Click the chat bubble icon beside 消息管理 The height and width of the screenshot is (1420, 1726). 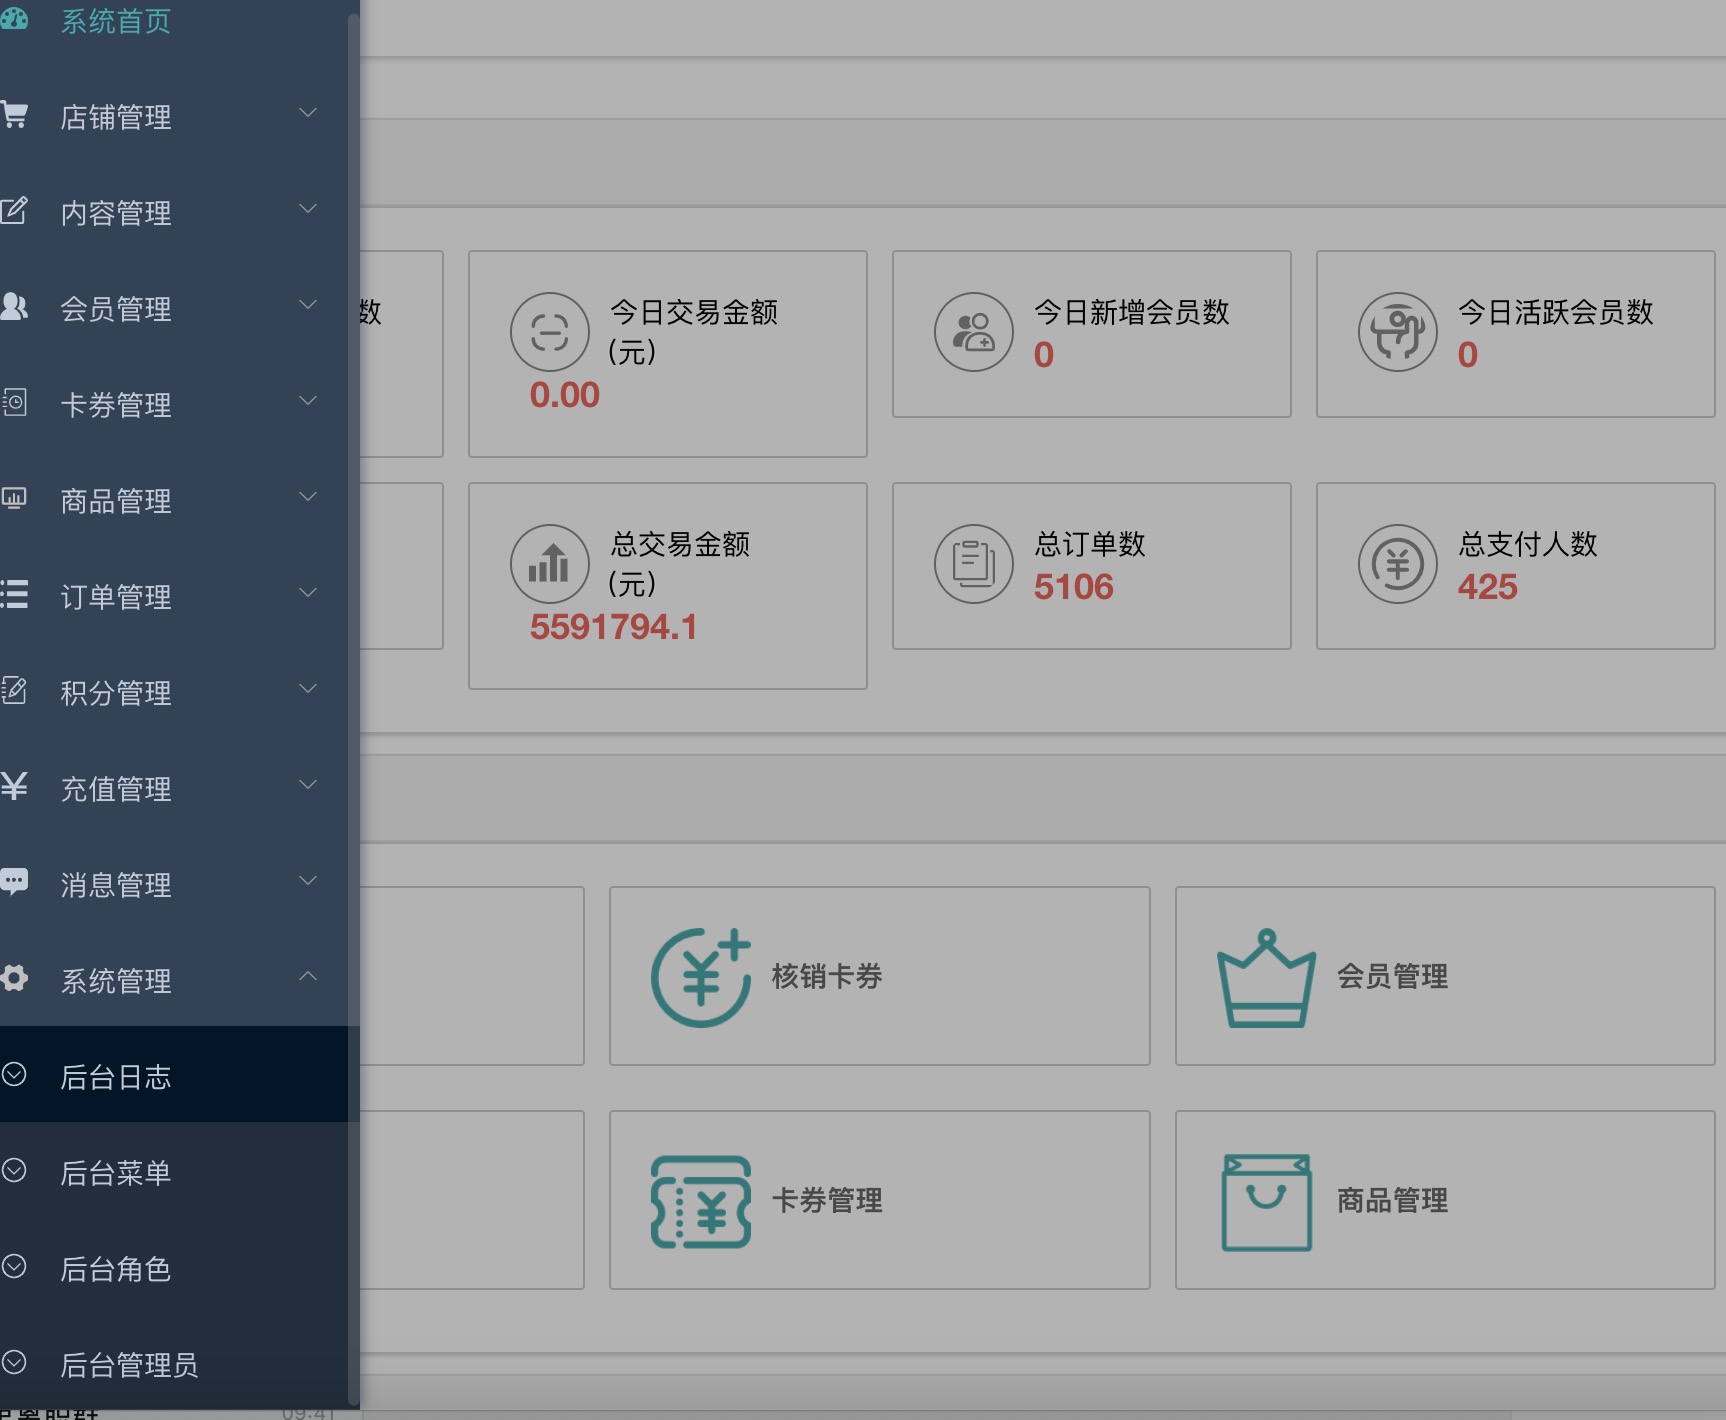coord(14,881)
